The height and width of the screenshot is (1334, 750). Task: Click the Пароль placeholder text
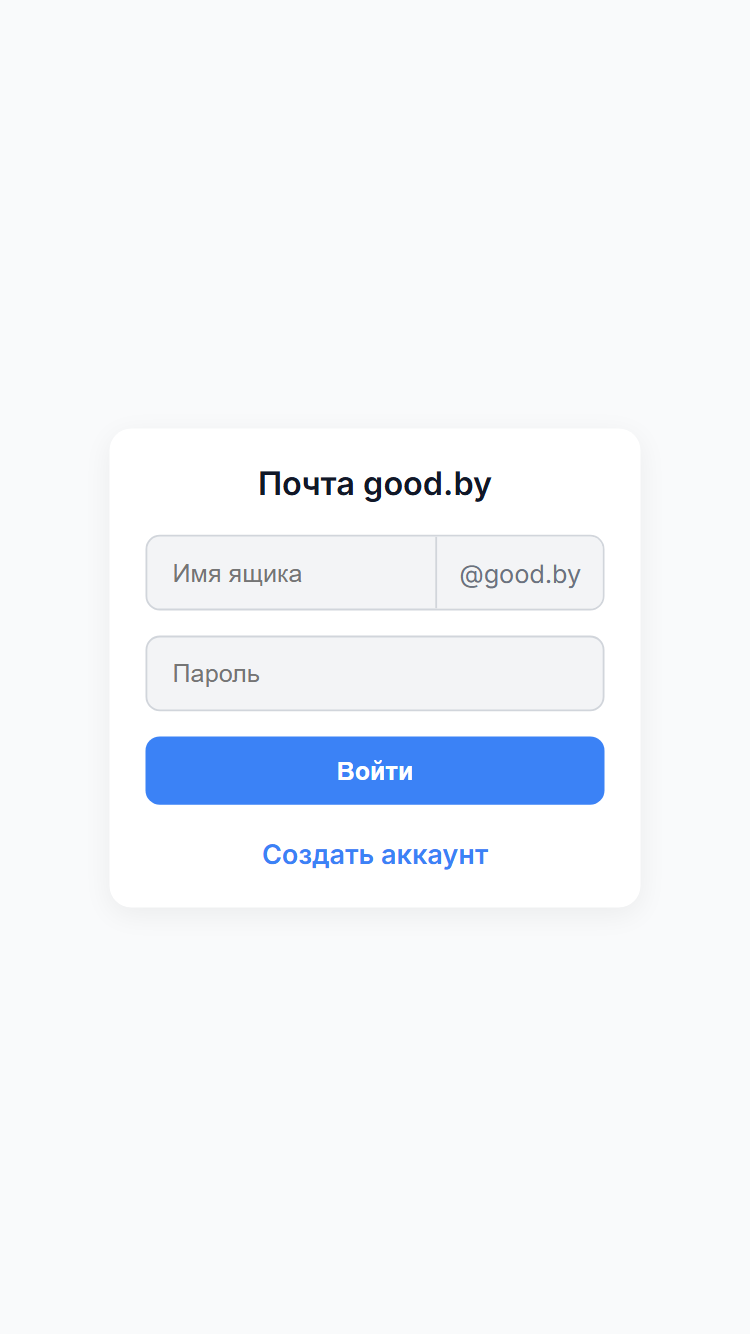[216, 674]
